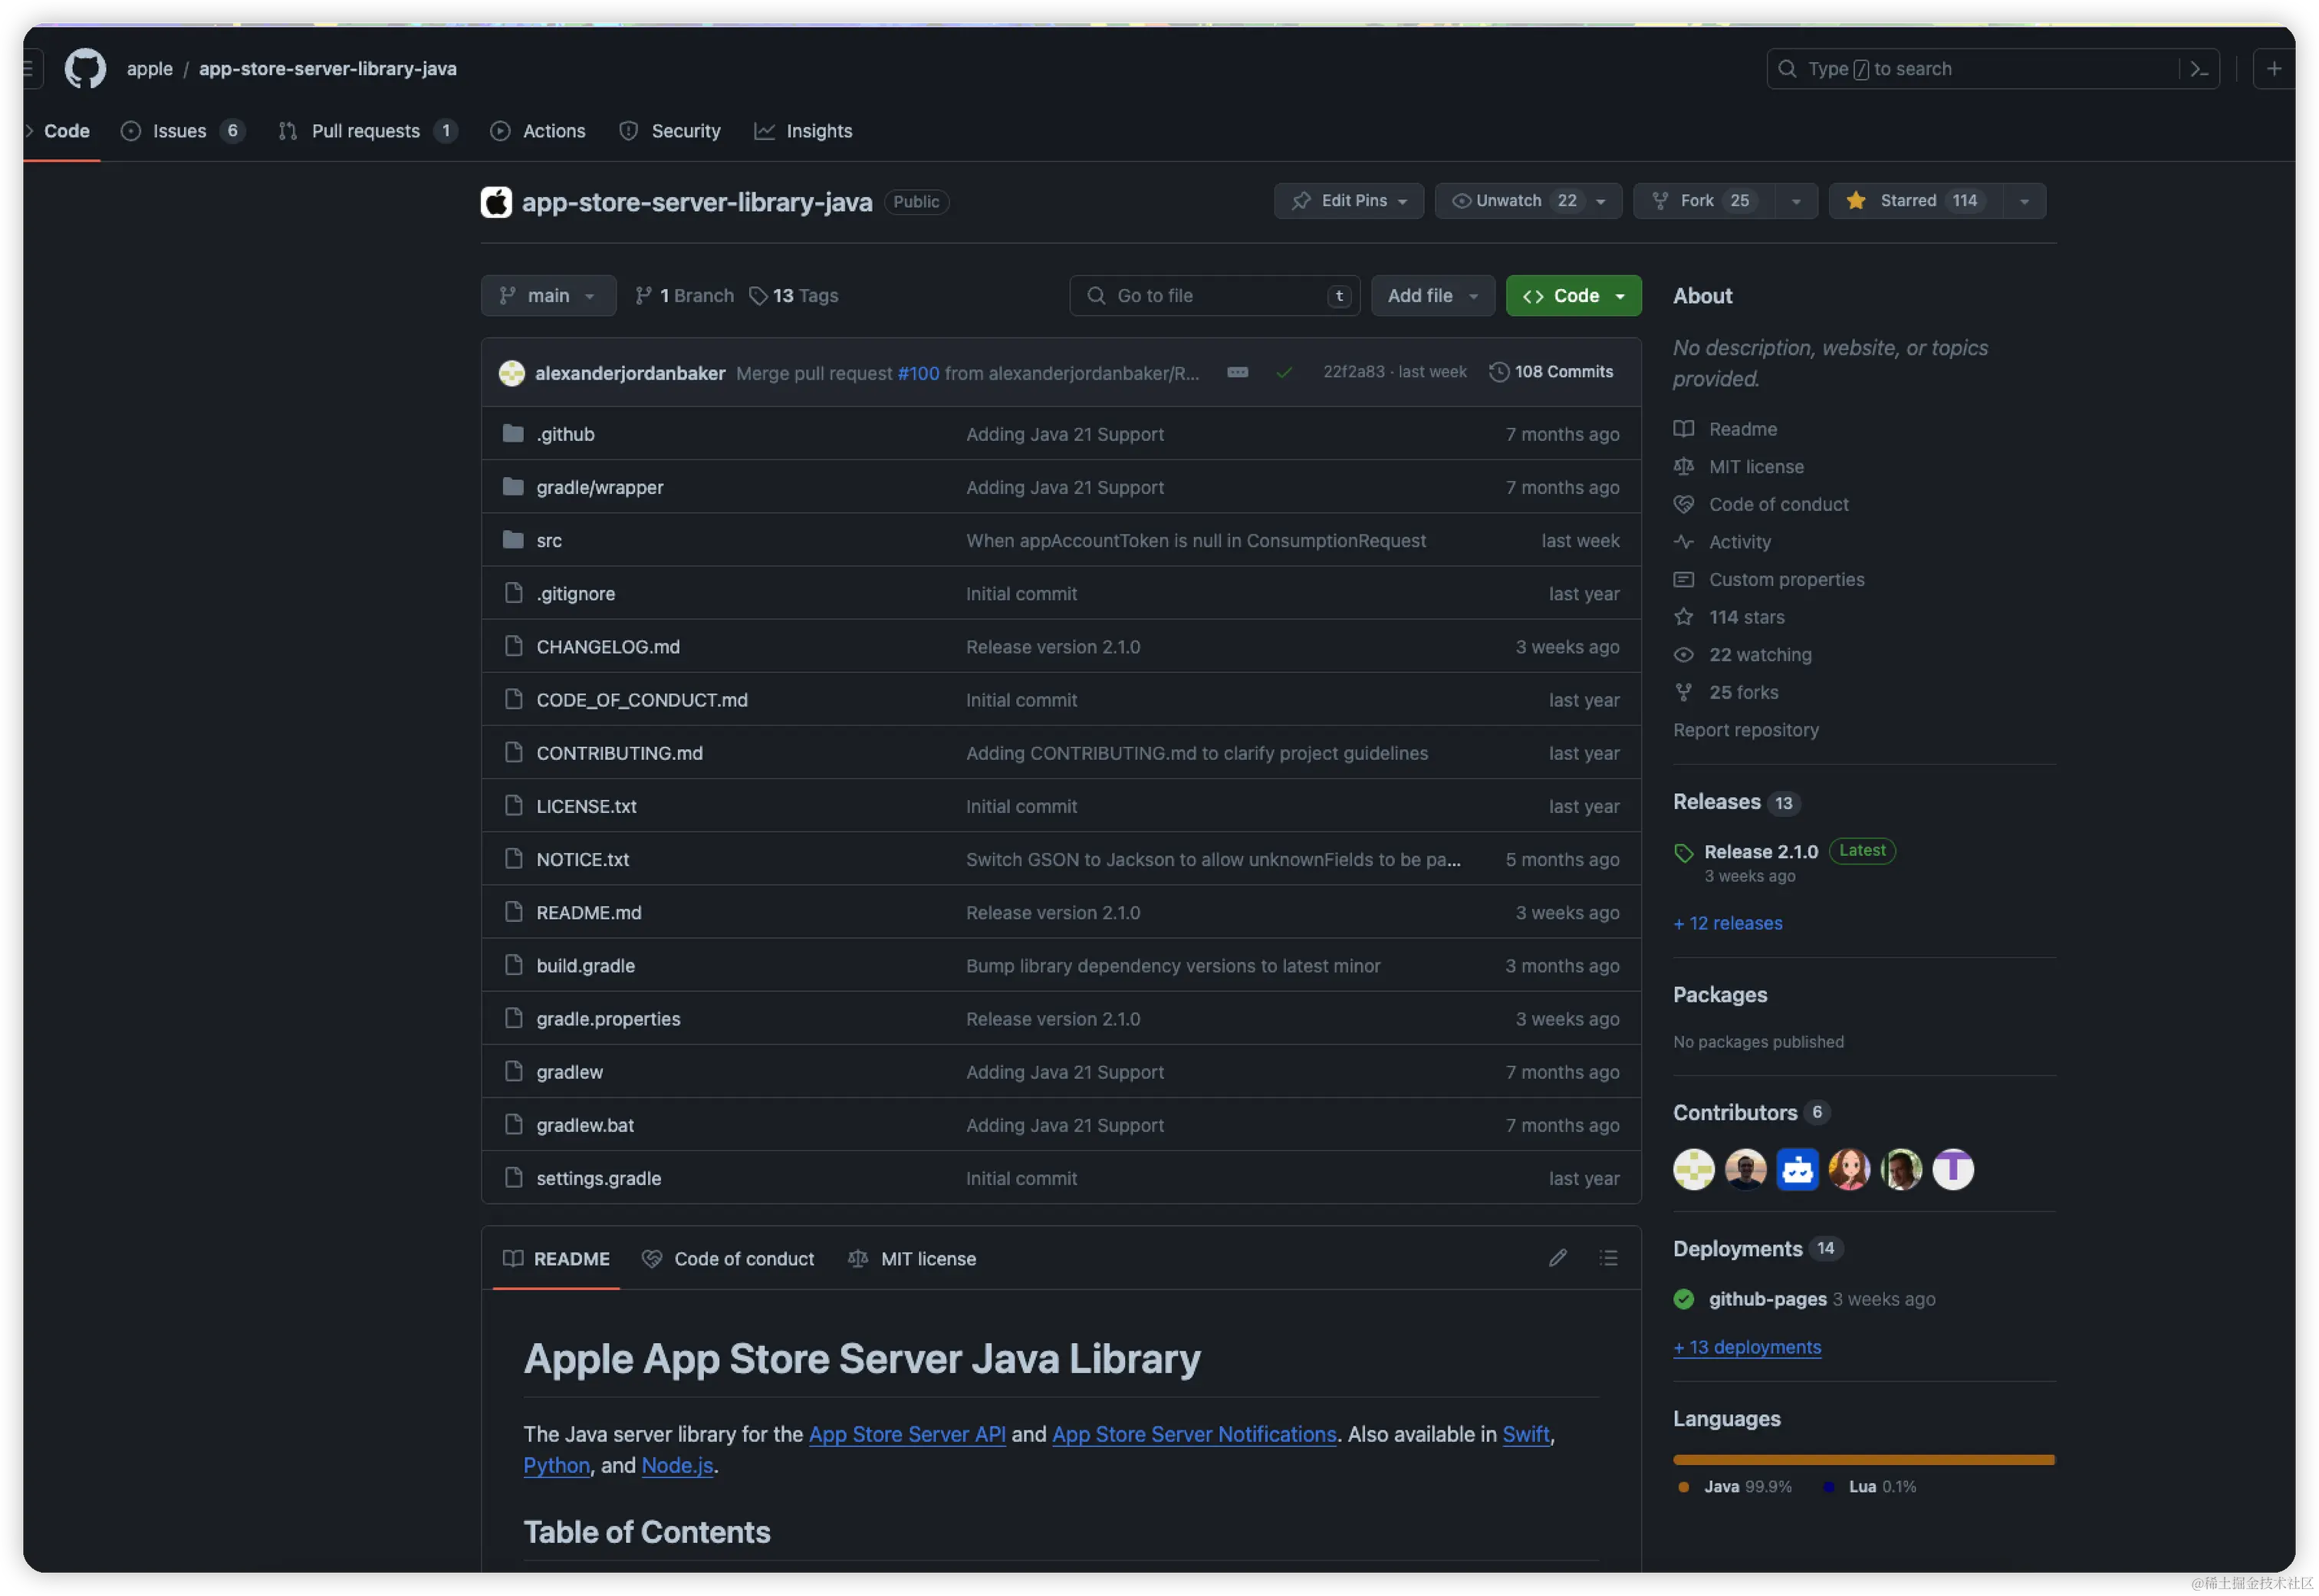Viewport: 2319px width, 1596px height.
Task: Open the Actions tab
Action: [538, 131]
